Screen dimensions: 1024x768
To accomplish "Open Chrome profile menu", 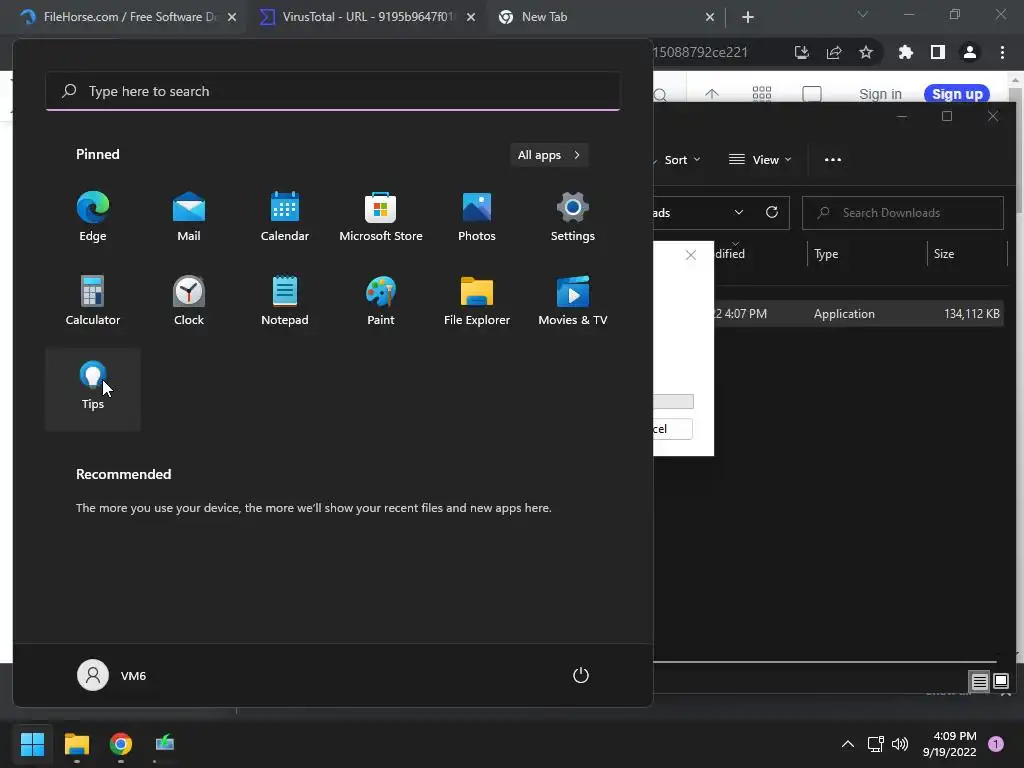I will (970, 52).
